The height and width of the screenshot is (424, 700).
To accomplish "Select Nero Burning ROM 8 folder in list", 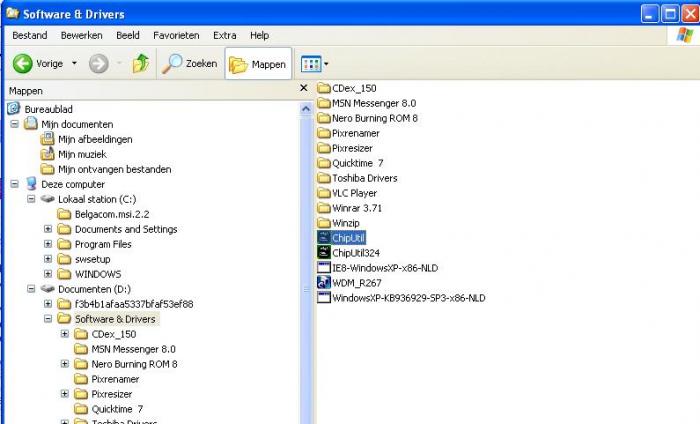I will coord(367,118).
